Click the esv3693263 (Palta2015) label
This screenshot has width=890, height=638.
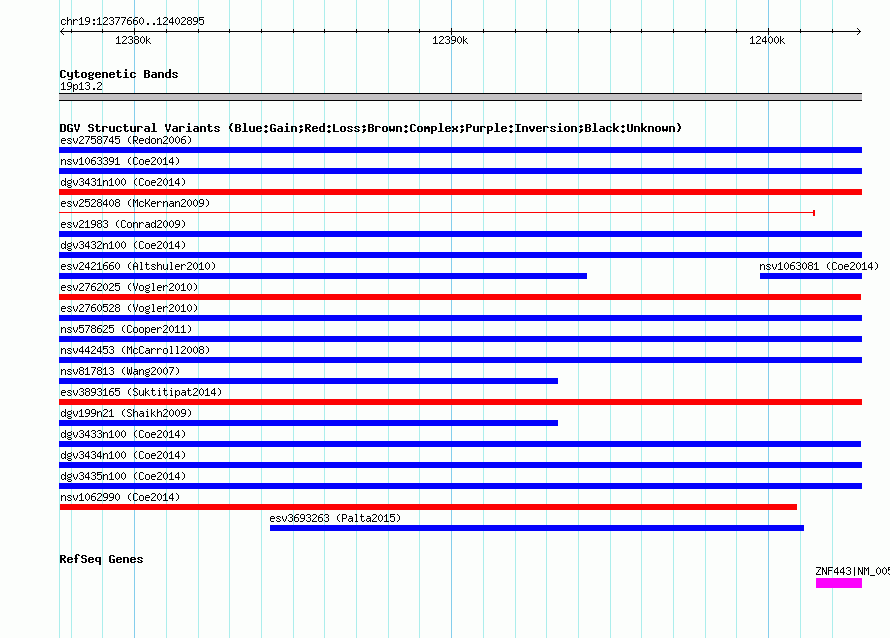335,518
